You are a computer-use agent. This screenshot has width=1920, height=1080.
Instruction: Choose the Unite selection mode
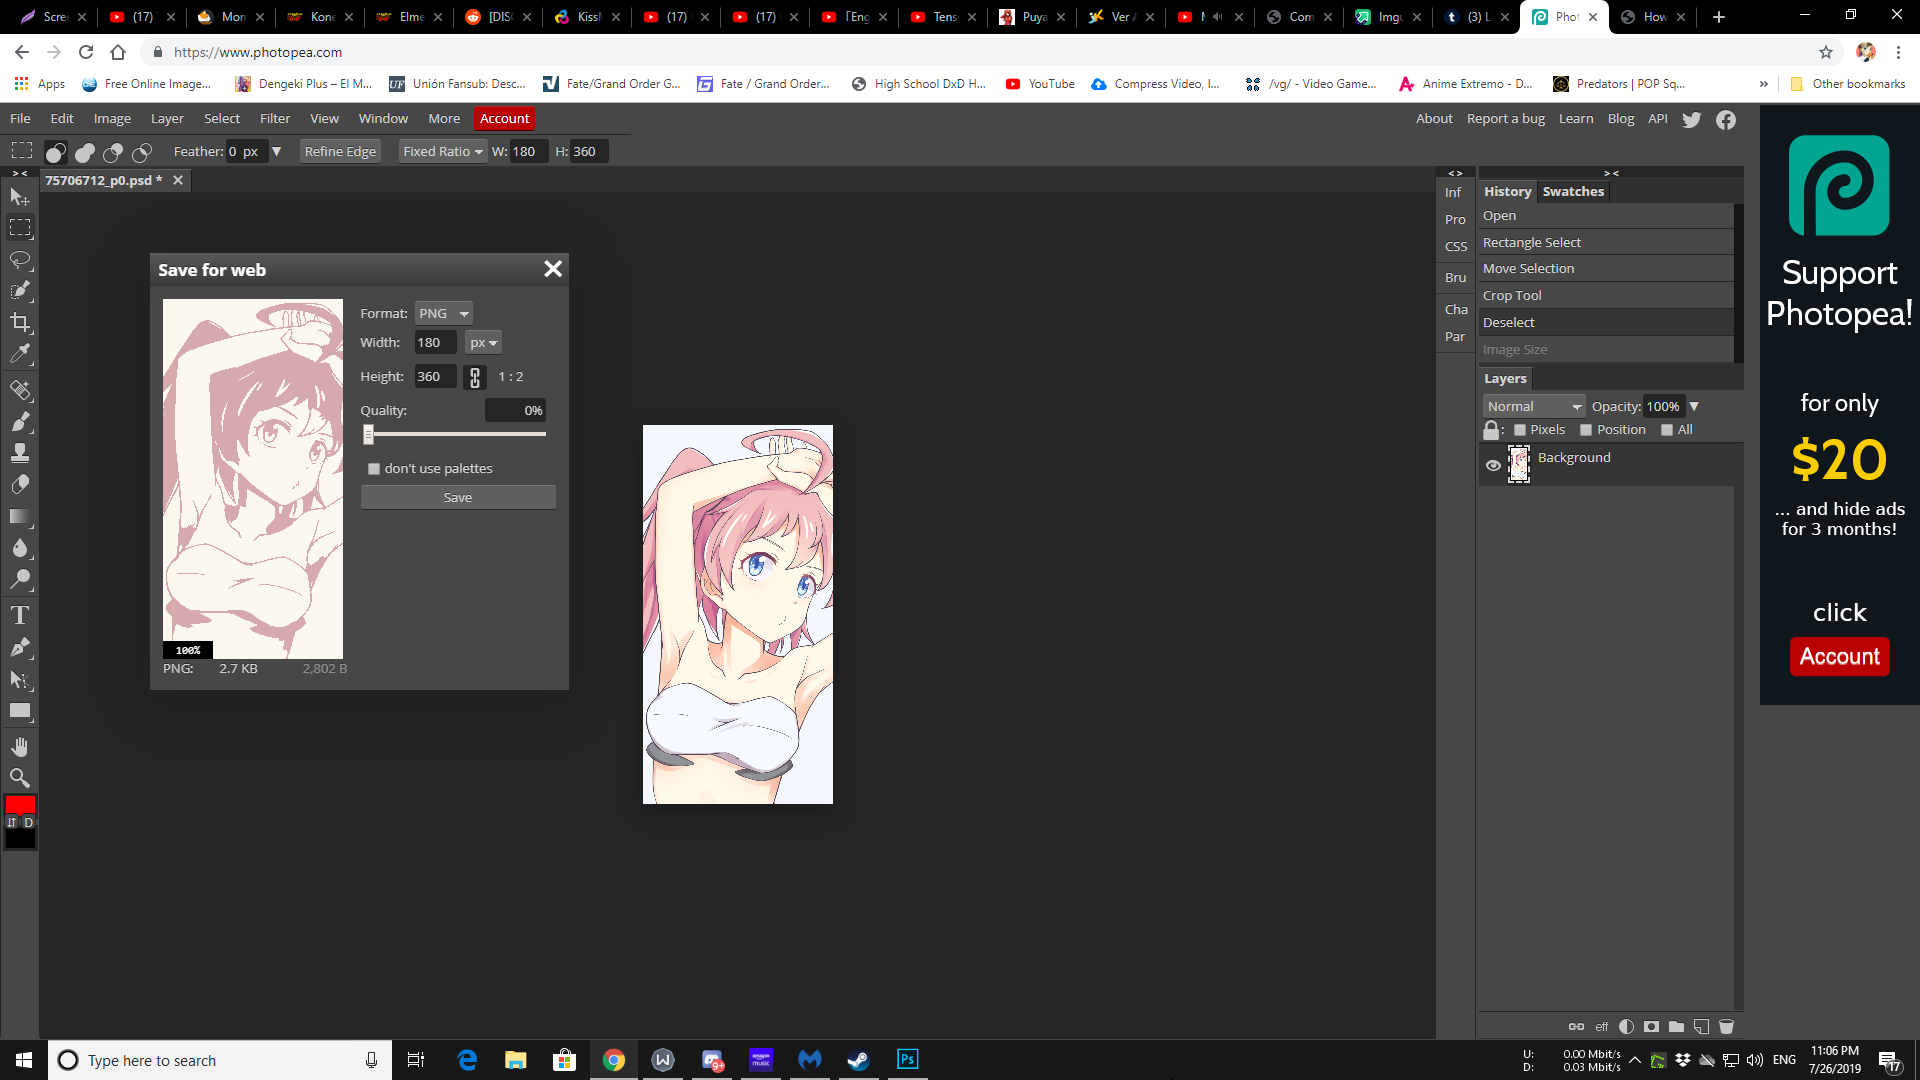point(85,152)
